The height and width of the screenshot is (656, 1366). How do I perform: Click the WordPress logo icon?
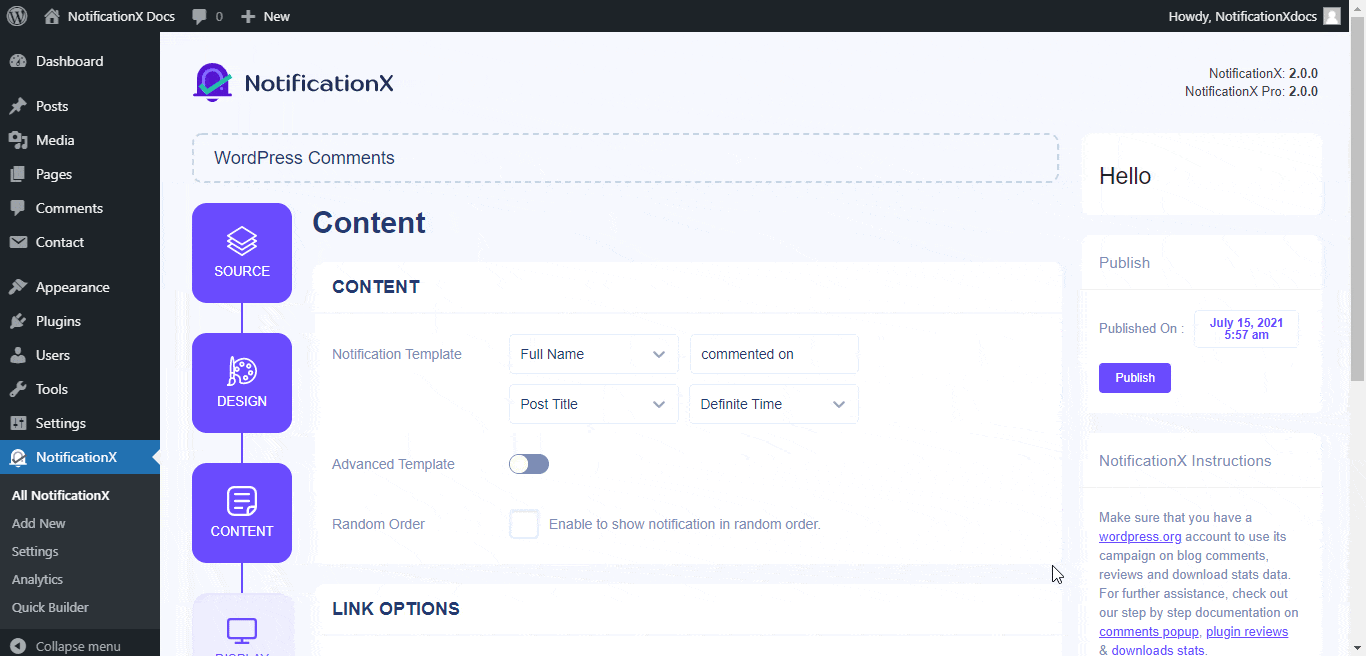[17, 16]
